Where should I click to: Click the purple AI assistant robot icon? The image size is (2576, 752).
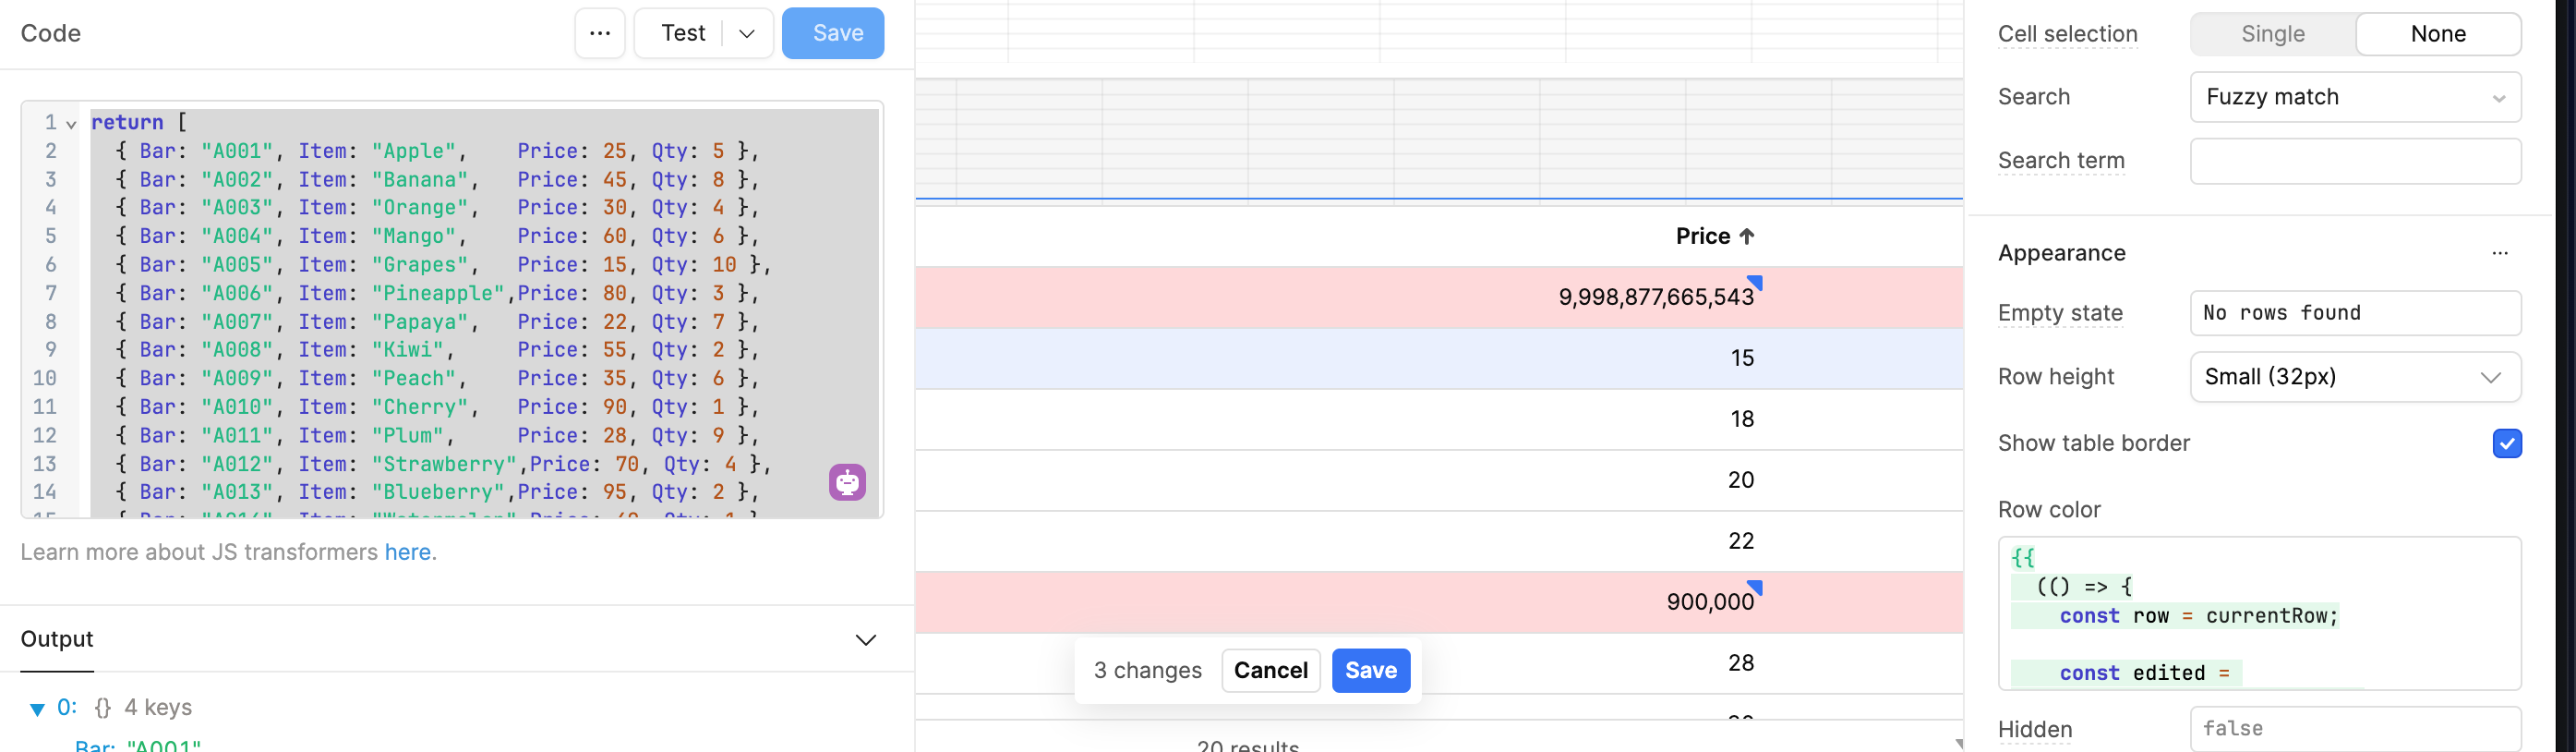(x=847, y=482)
